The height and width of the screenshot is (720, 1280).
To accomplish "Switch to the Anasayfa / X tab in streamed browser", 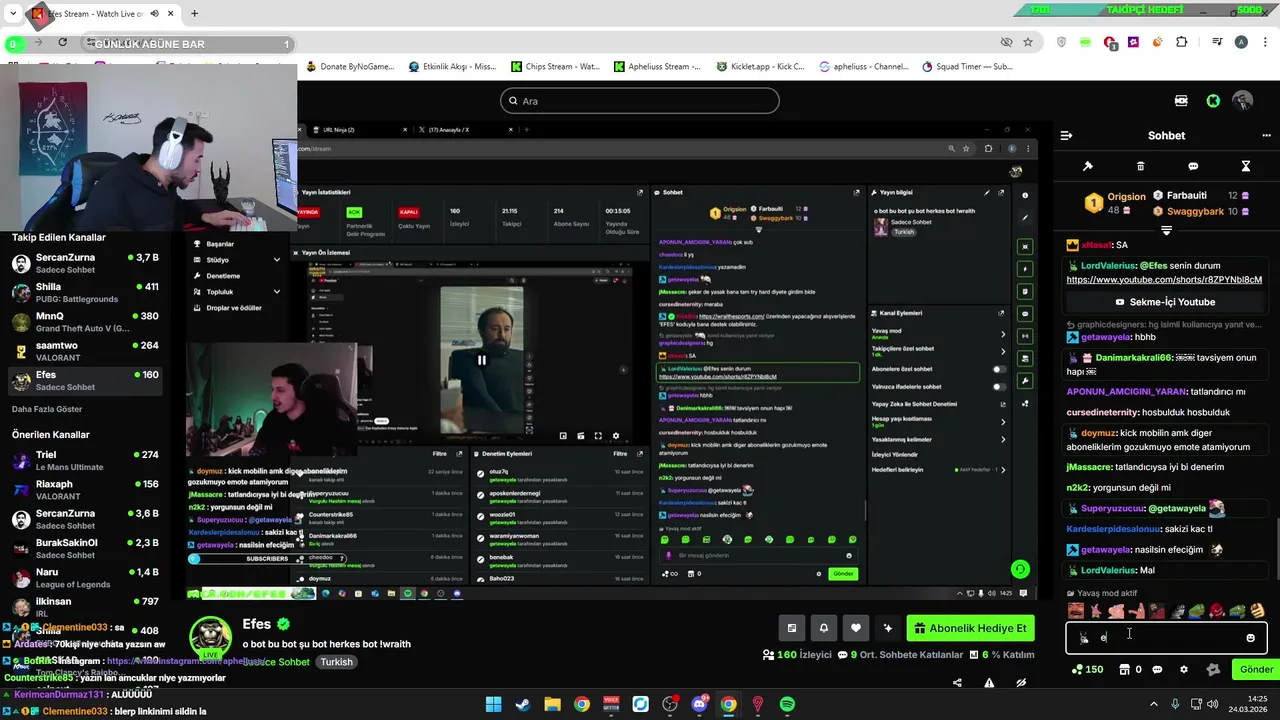I will point(464,130).
